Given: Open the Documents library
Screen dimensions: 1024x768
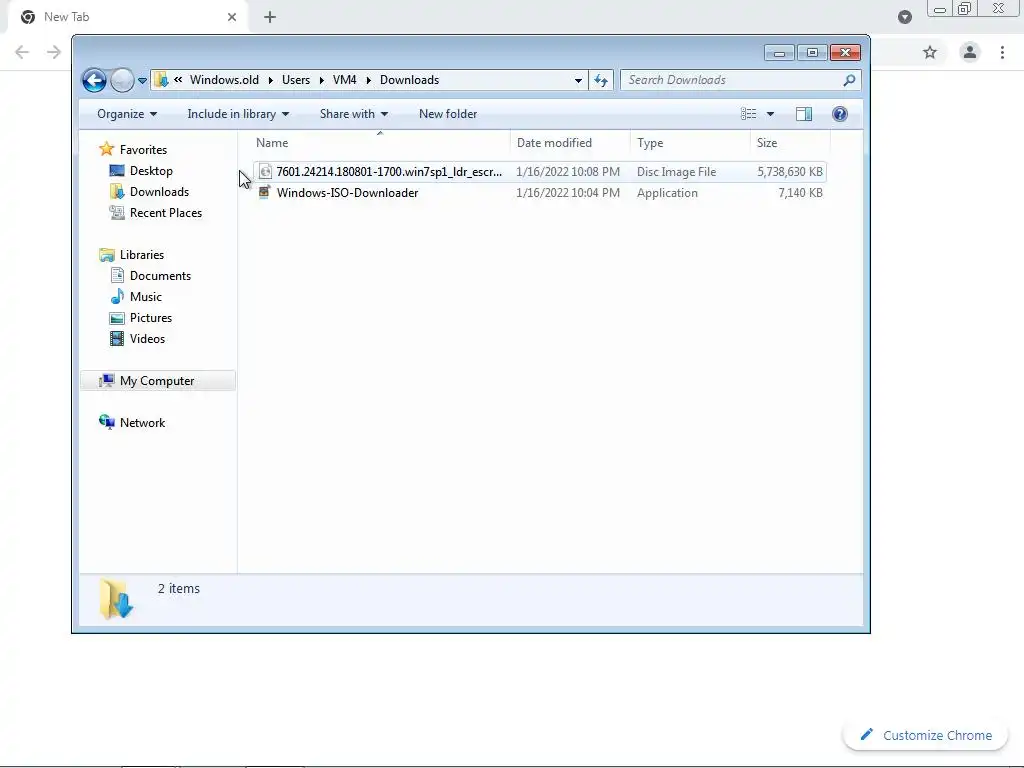Looking at the screenshot, I should [160, 276].
